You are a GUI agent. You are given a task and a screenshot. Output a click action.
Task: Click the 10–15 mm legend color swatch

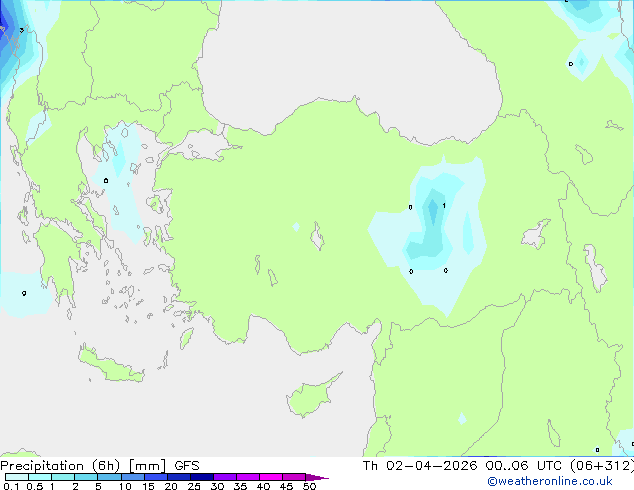pyautogui.click(x=132, y=477)
